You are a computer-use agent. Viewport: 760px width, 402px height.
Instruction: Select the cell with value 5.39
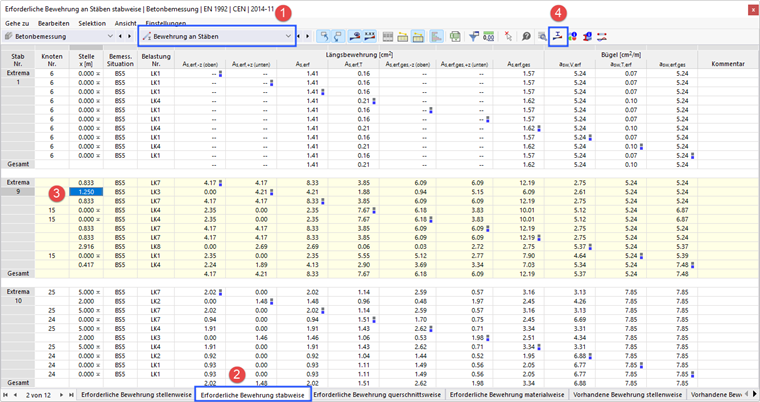point(672,256)
